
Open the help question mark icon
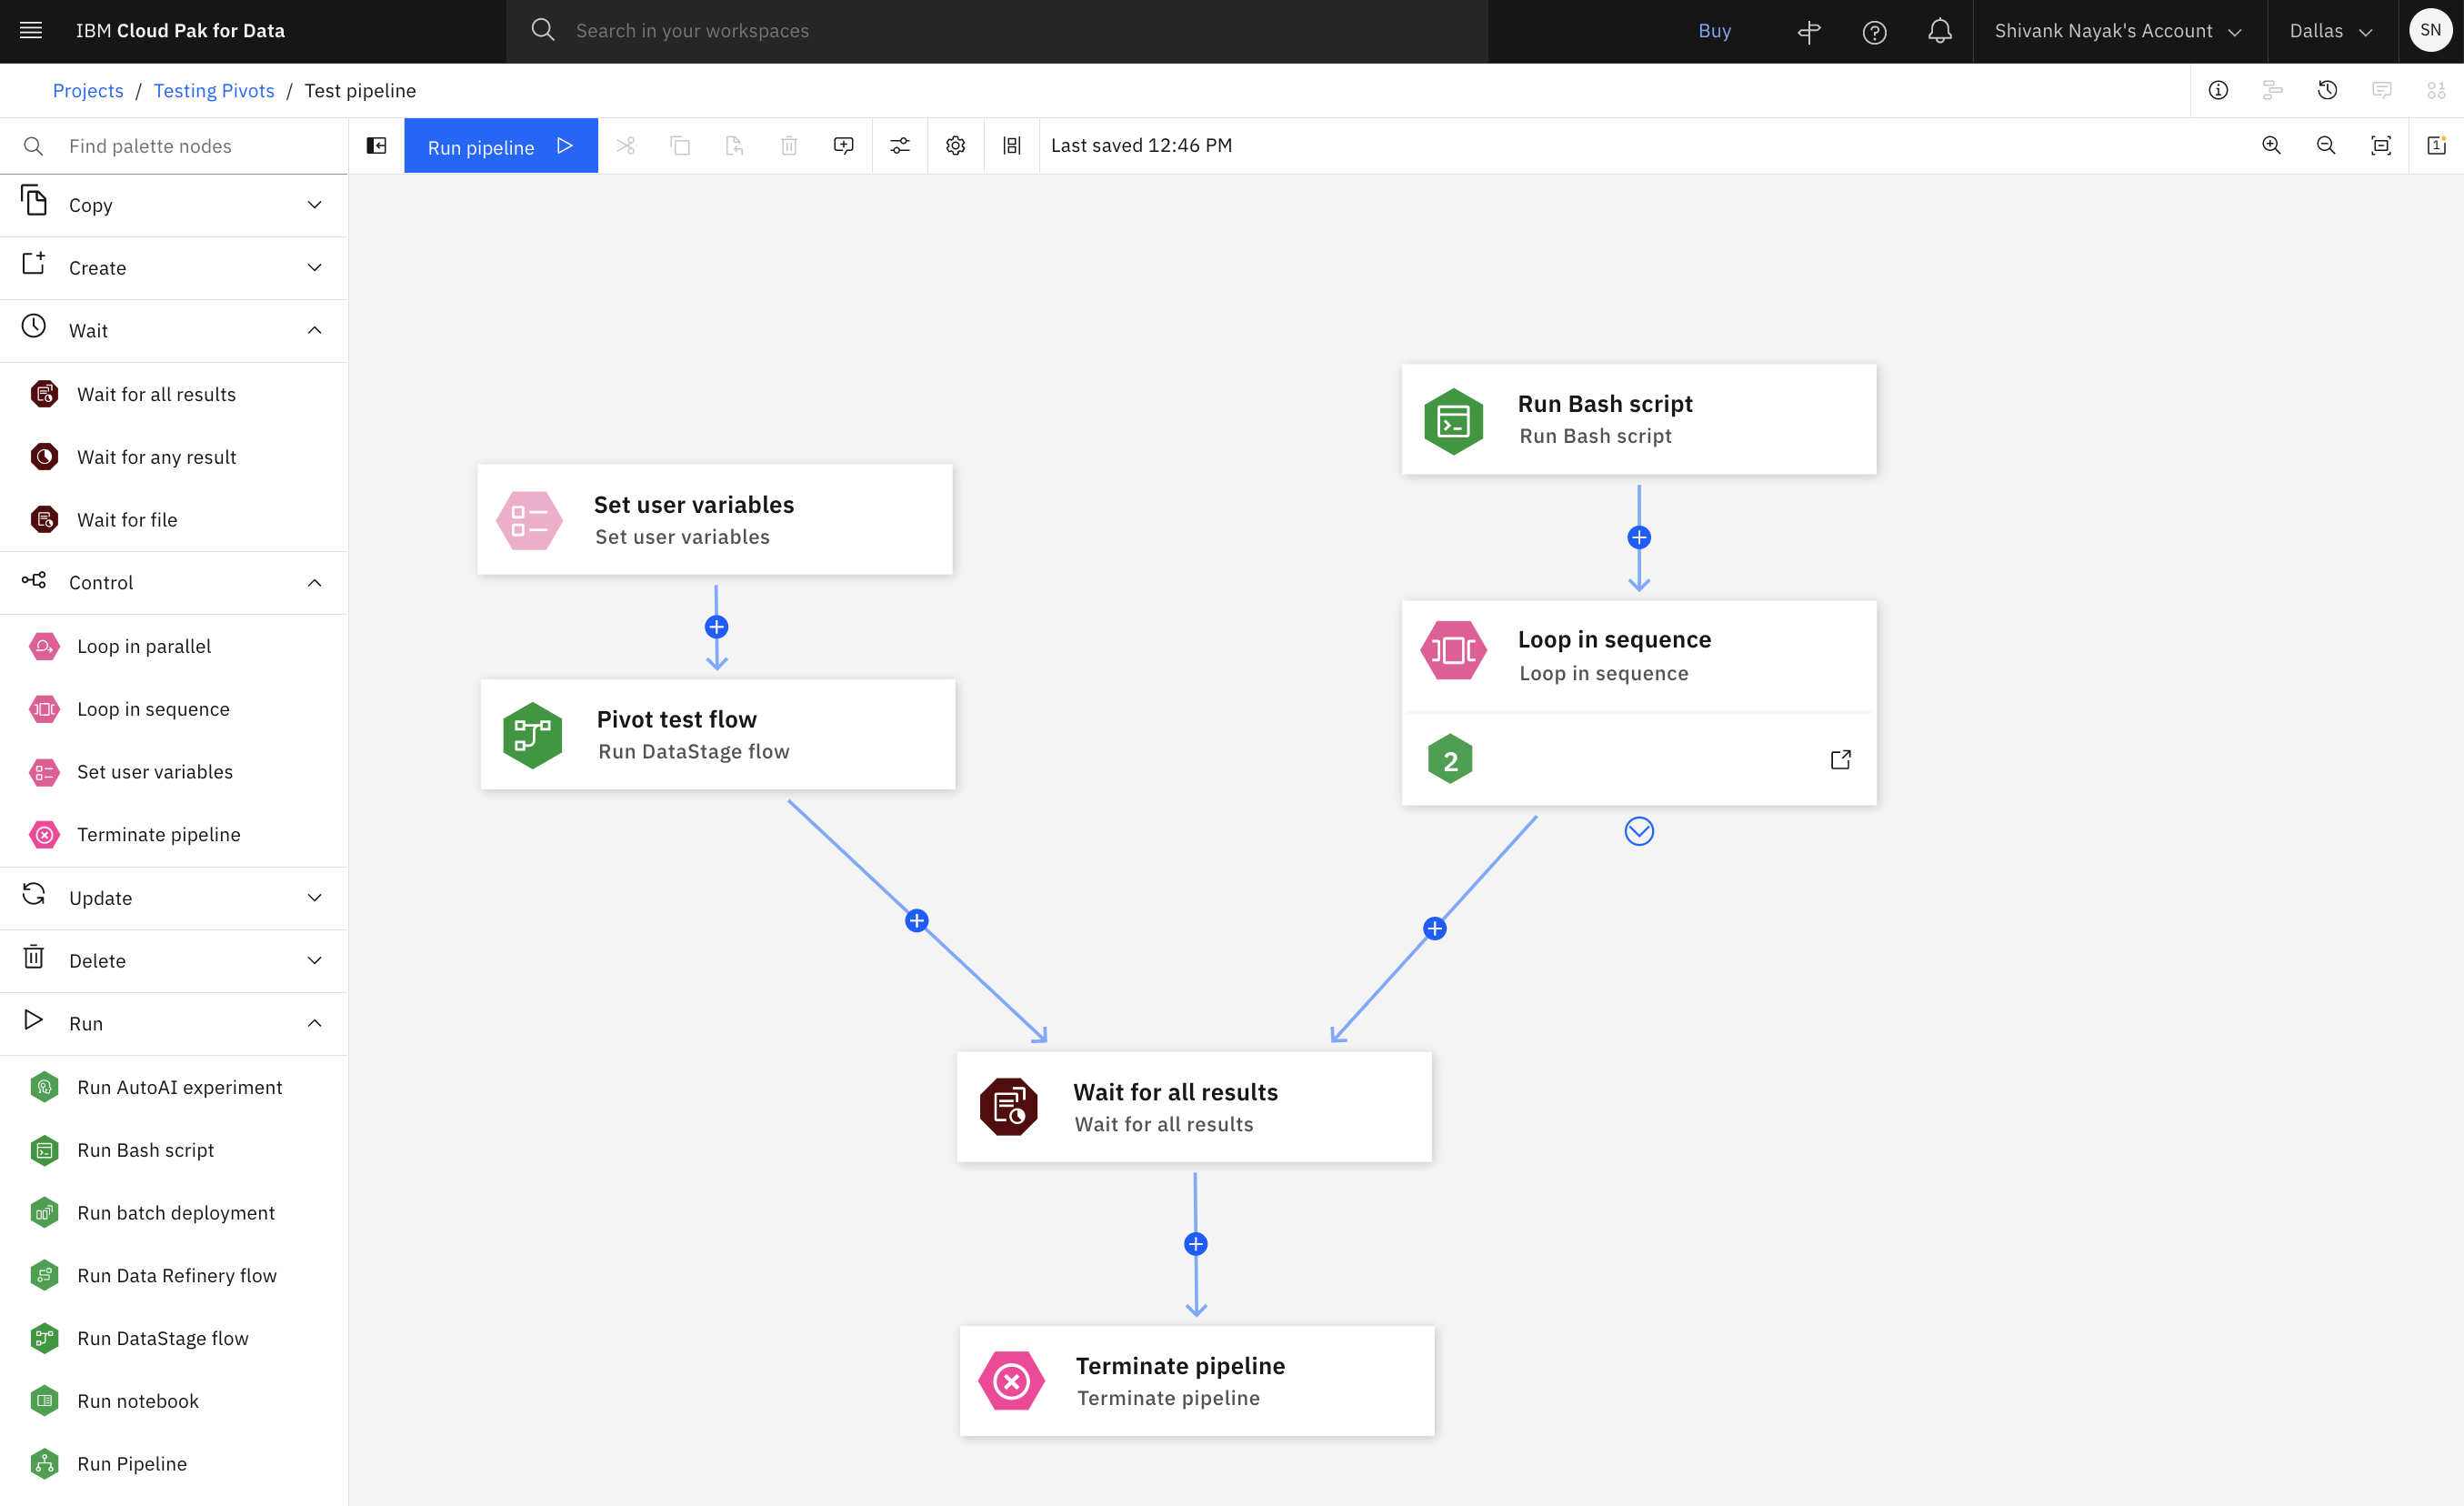(1874, 32)
